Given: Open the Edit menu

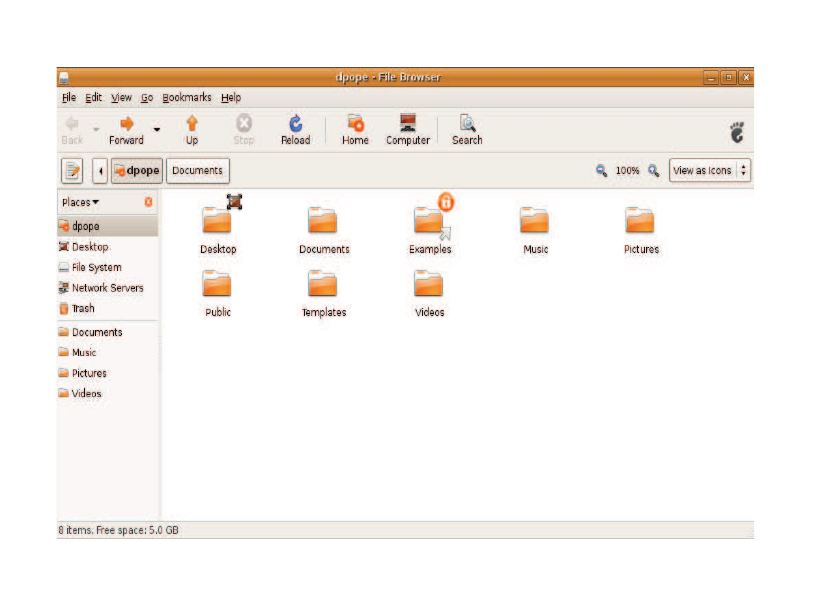Looking at the screenshot, I should tap(93, 98).
